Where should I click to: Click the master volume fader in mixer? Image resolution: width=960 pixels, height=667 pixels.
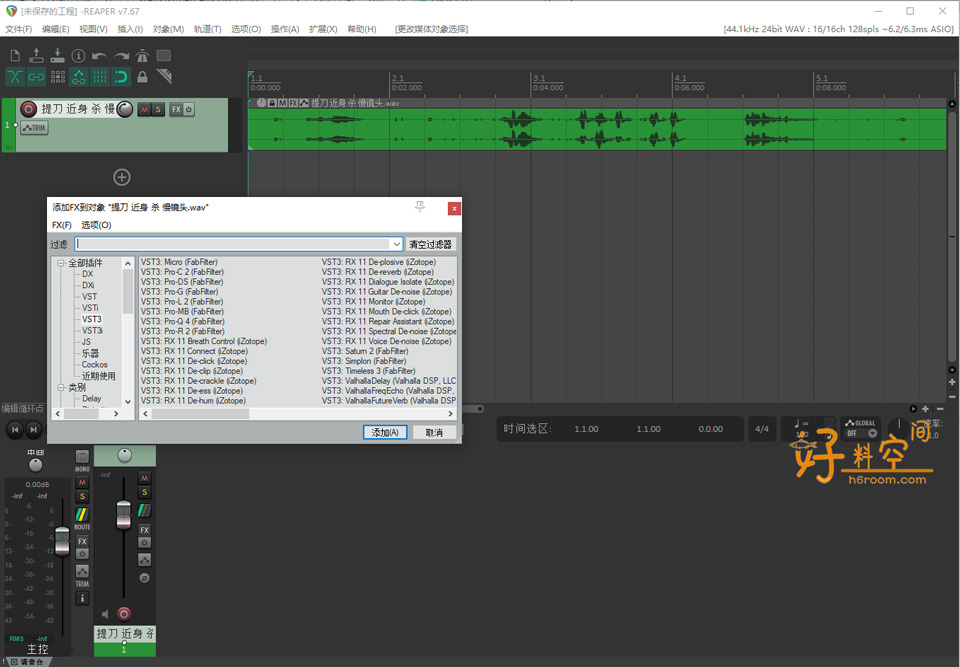pos(62,542)
